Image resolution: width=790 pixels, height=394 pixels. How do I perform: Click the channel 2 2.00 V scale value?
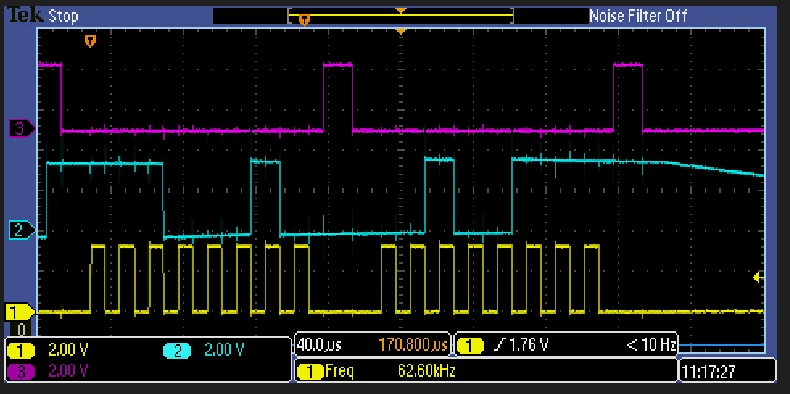[224, 350]
